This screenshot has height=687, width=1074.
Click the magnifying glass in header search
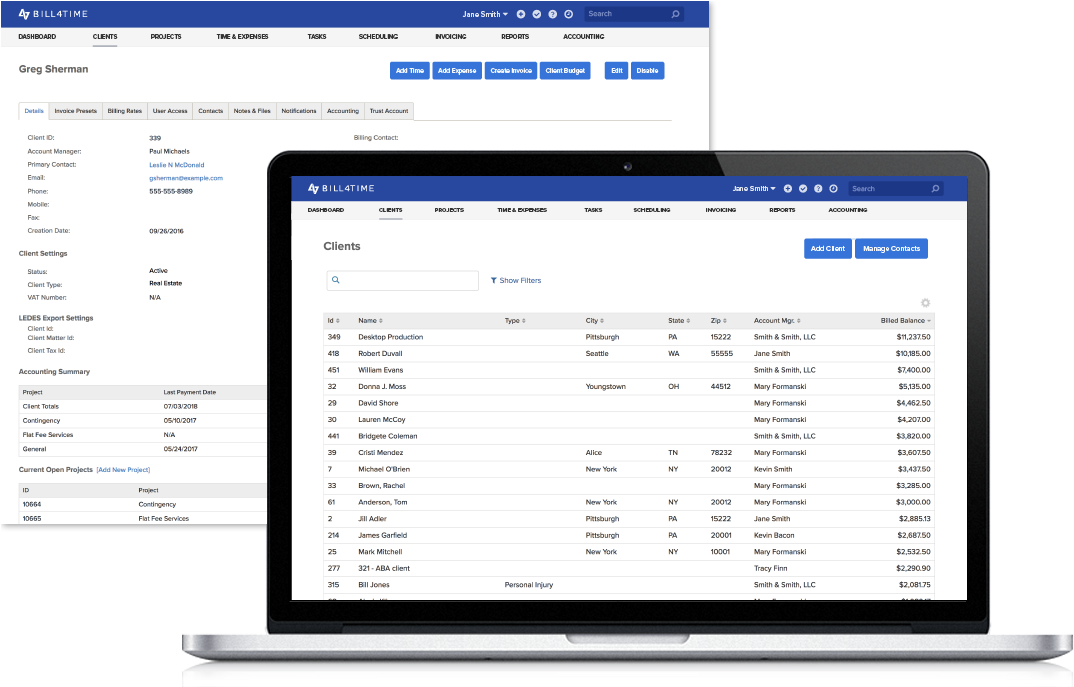pyautogui.click(x=935, y=188)
